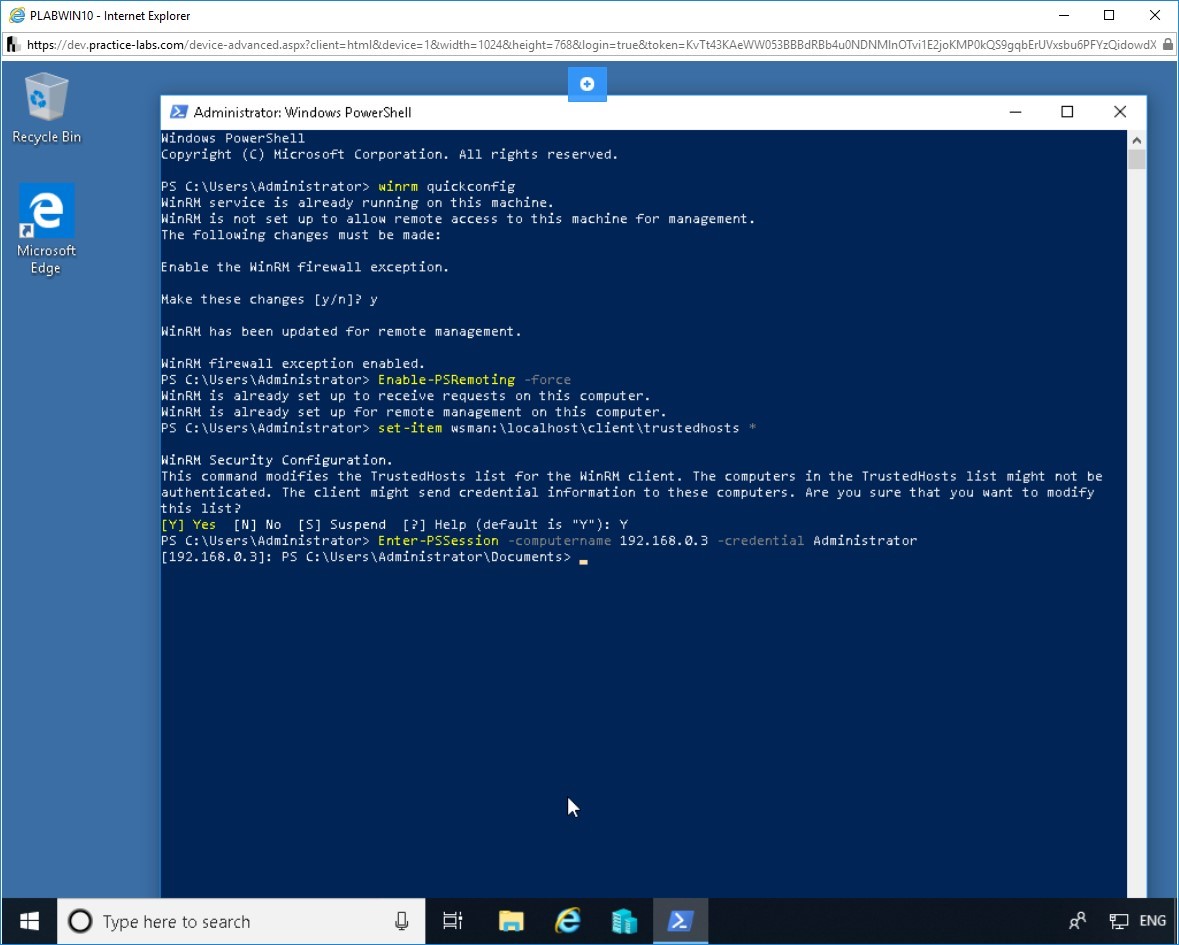Click the PowerShell scrollbar thumb

pos(1137,159)
